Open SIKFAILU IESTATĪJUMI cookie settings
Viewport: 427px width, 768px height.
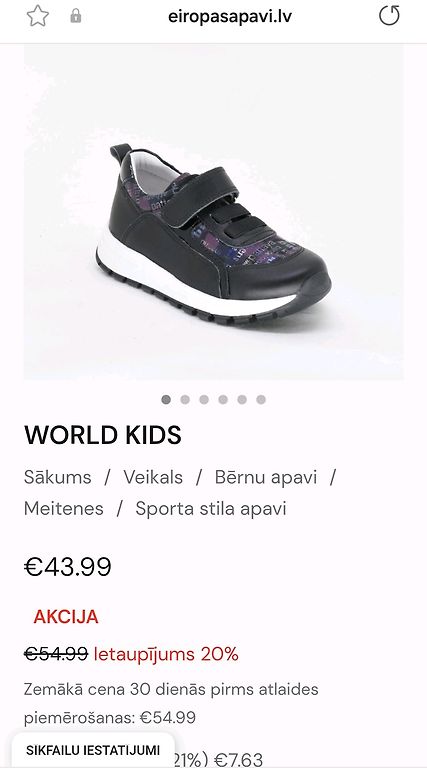coord(93,750)
